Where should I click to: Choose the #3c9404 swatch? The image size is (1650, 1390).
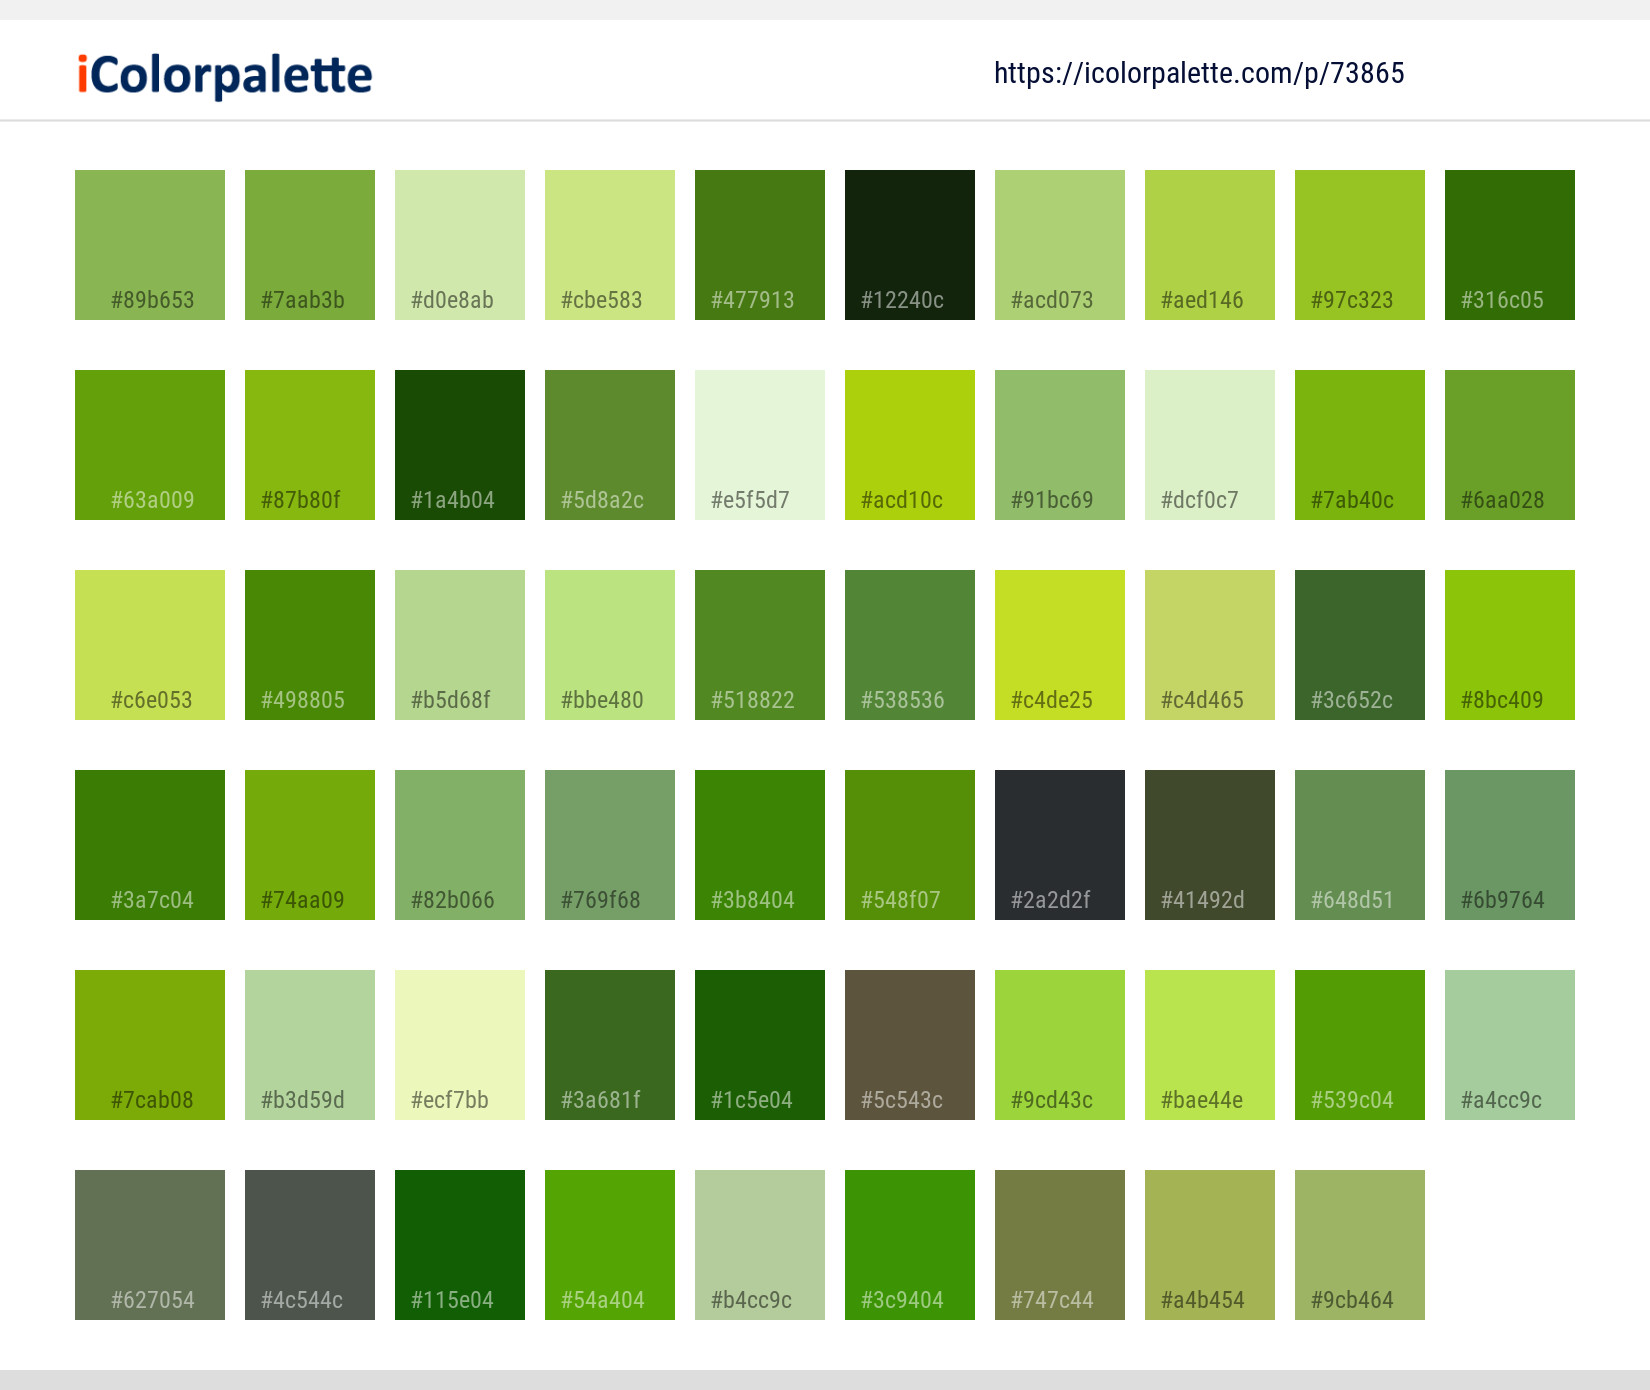point(910,1245)
